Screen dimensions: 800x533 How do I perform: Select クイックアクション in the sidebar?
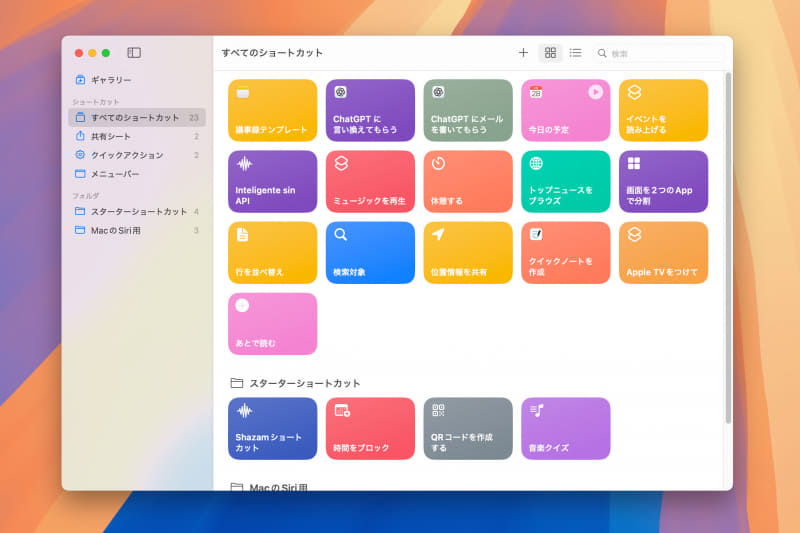coord(137,155)
